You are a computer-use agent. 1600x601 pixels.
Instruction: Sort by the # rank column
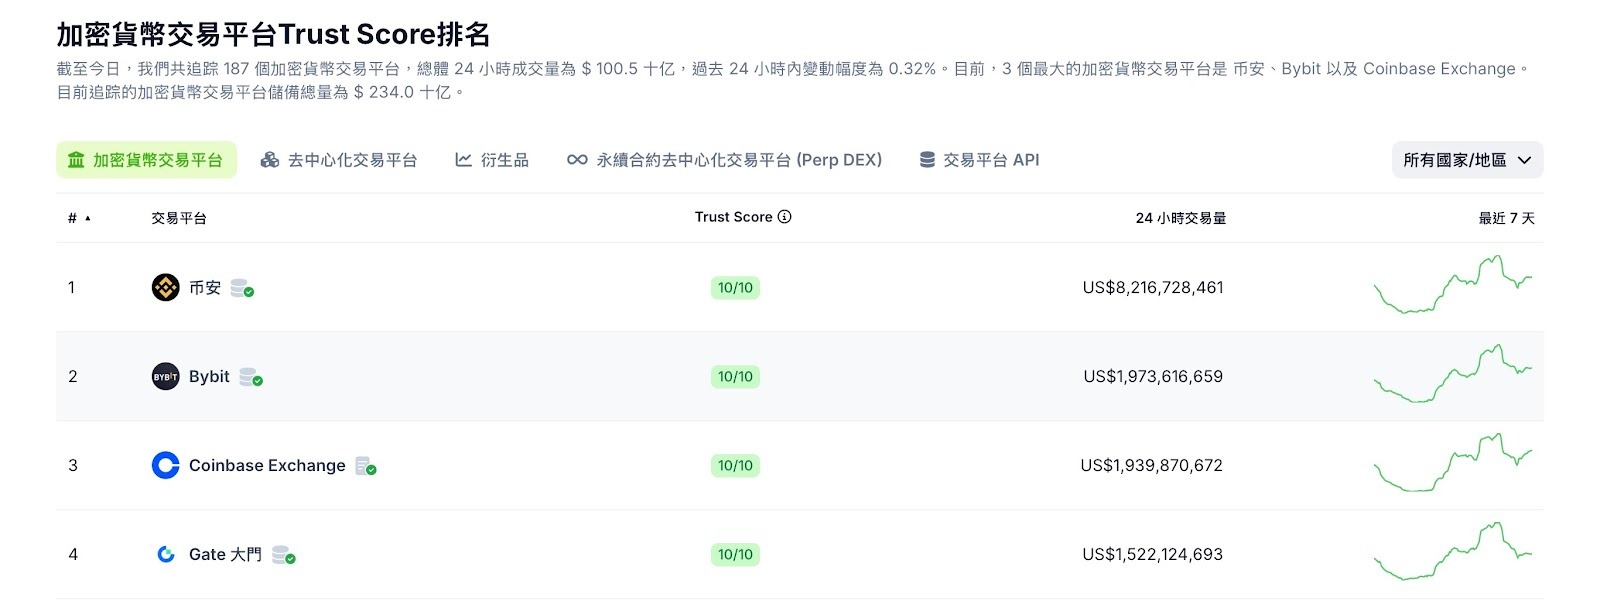pyautogui.click(x=78, y=218)
